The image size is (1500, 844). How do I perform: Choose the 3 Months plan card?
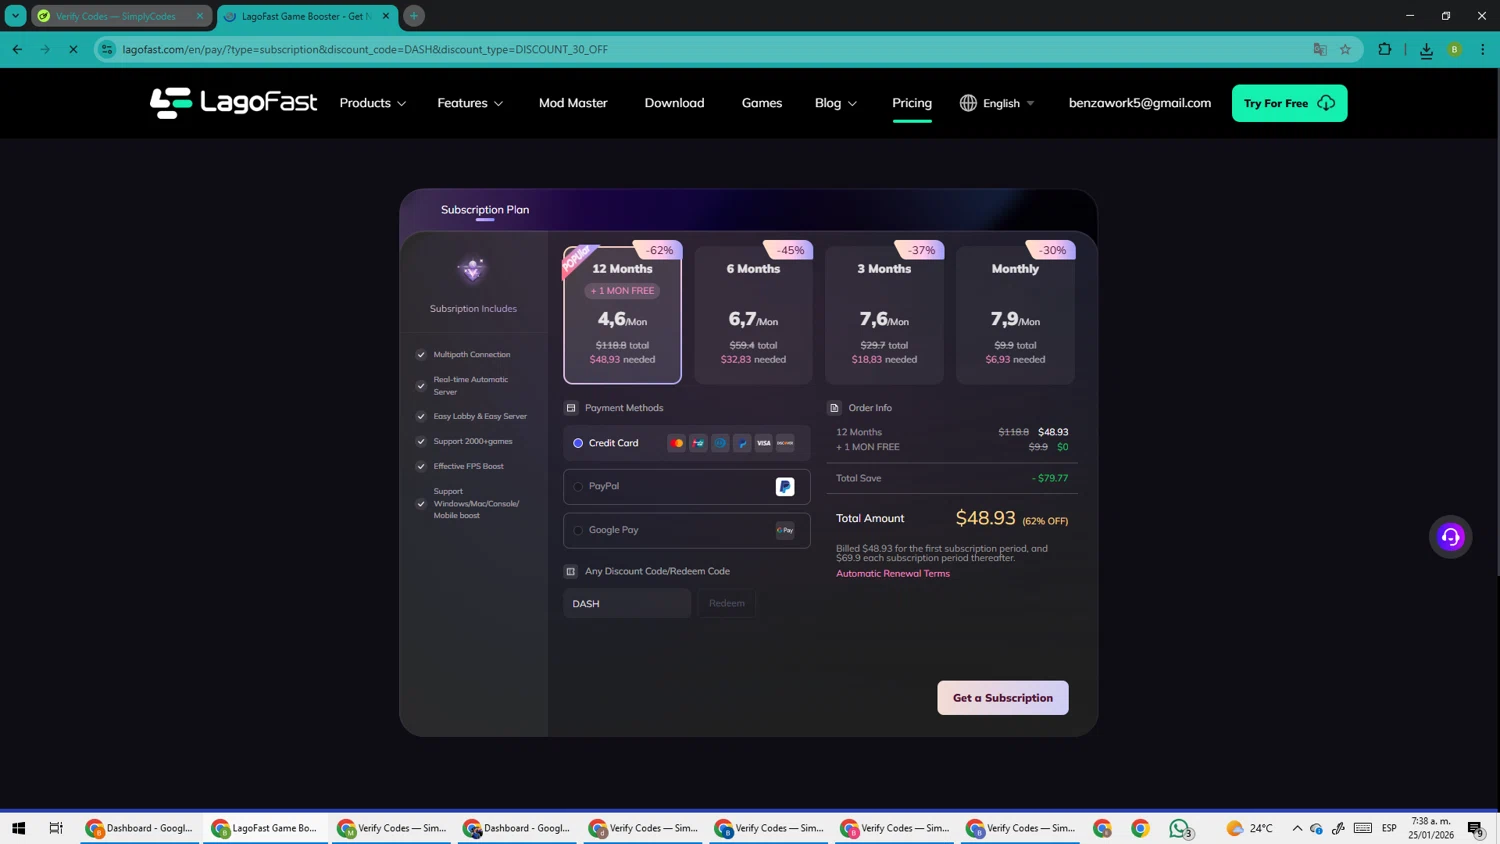[x=884, y=315]
